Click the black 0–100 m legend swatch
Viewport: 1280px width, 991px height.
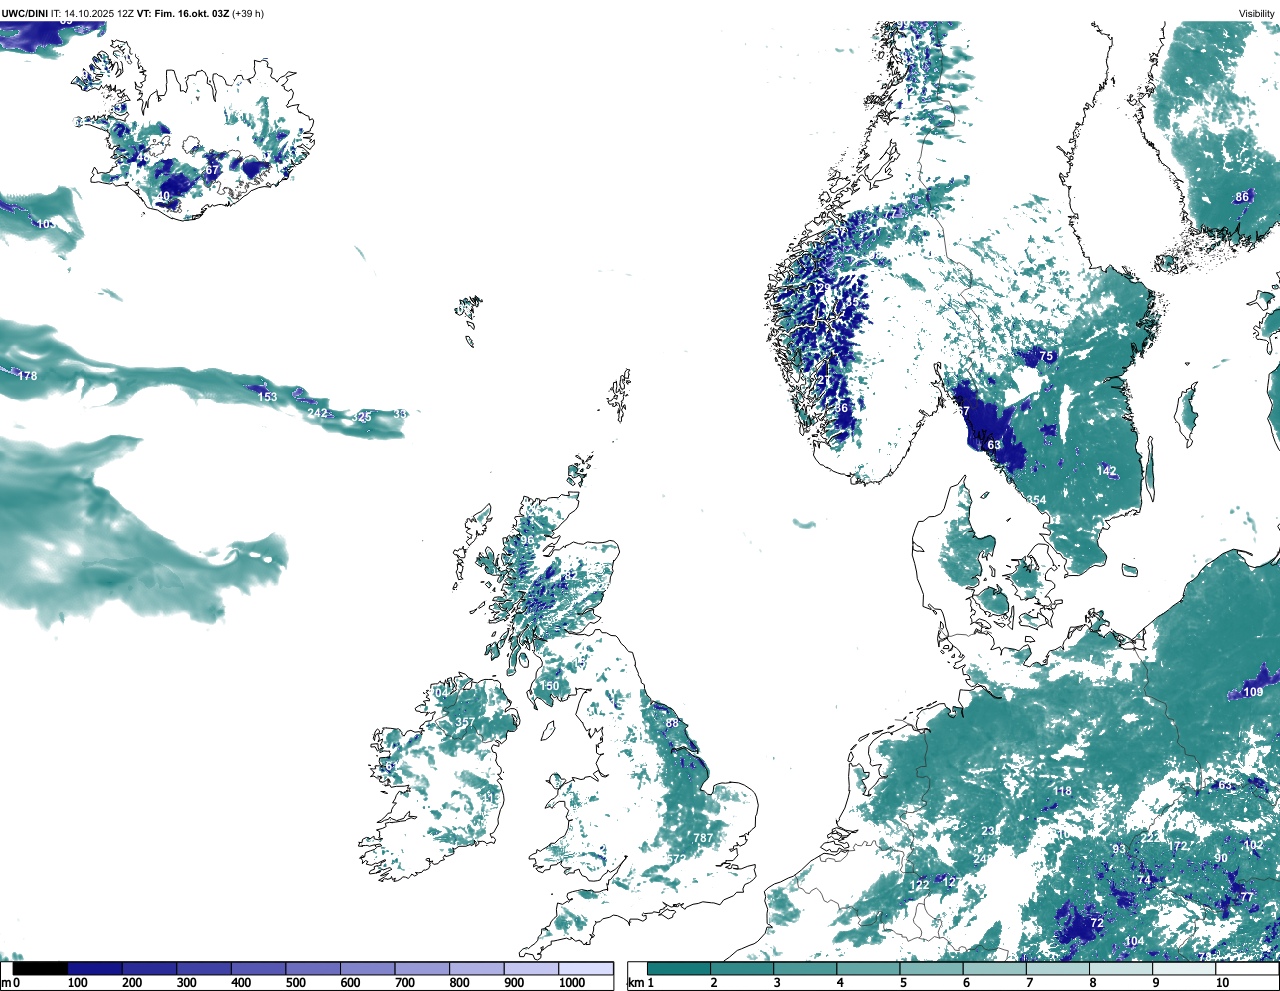41,968
